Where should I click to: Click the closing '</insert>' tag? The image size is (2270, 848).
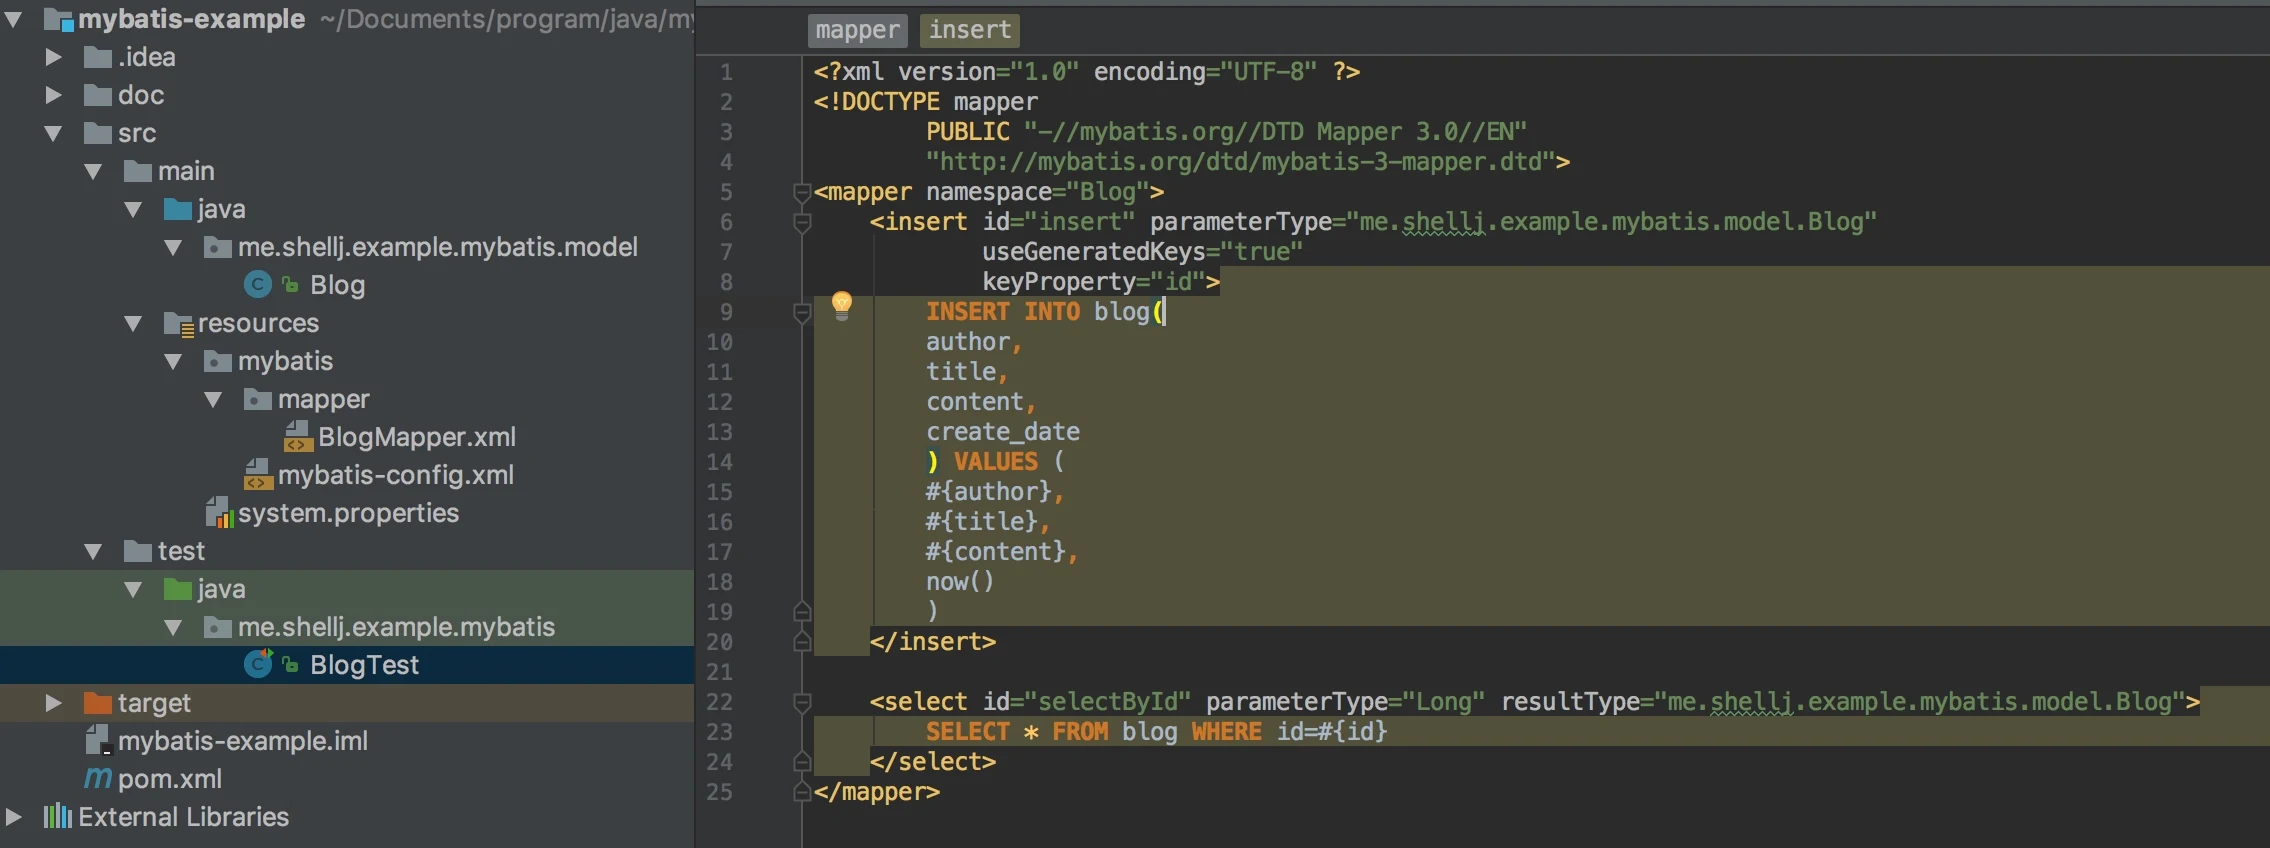933,642
